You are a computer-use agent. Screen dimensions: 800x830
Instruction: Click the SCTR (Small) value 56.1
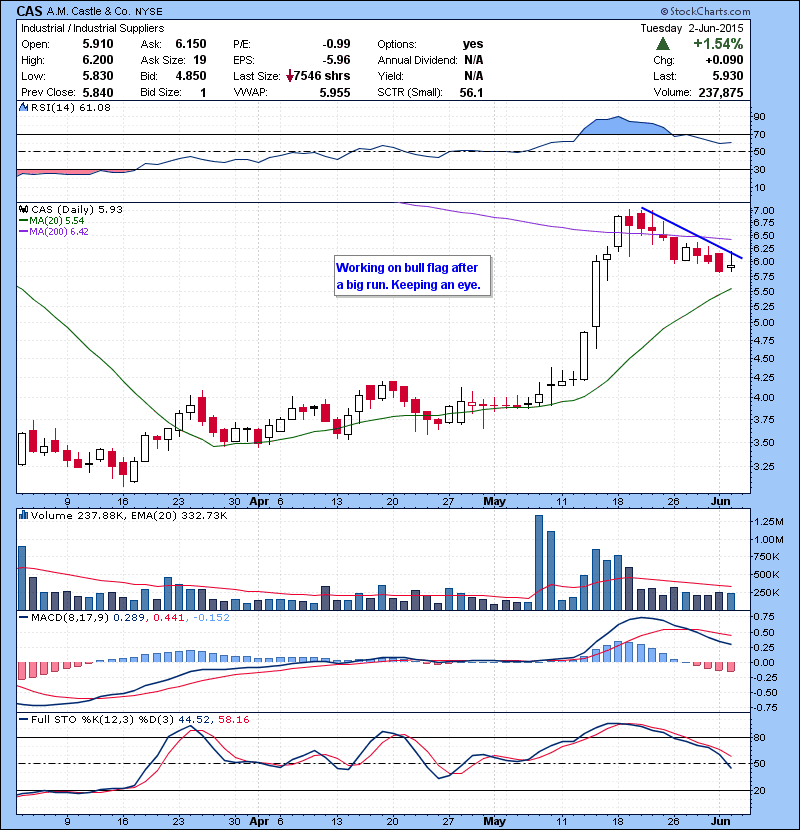471,93
